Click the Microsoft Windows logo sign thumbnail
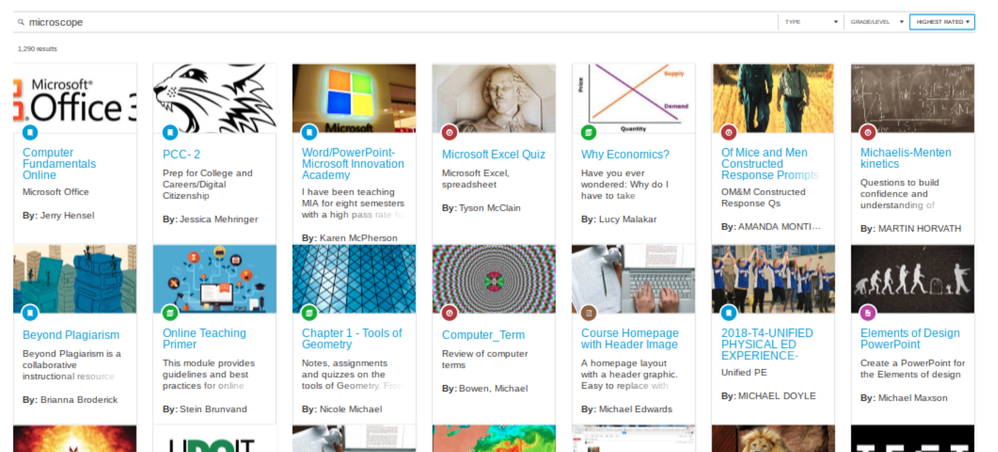Viewport: 998px width, 452px height. pos(354,98)
